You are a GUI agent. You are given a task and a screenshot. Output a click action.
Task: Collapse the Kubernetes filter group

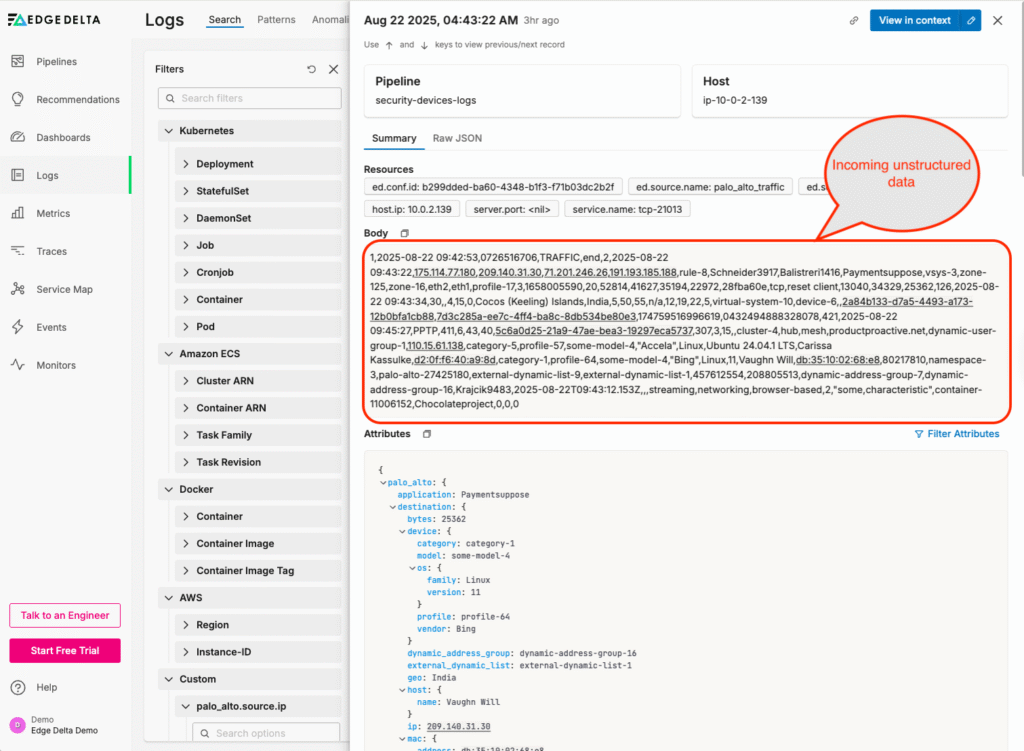point(166,131)
